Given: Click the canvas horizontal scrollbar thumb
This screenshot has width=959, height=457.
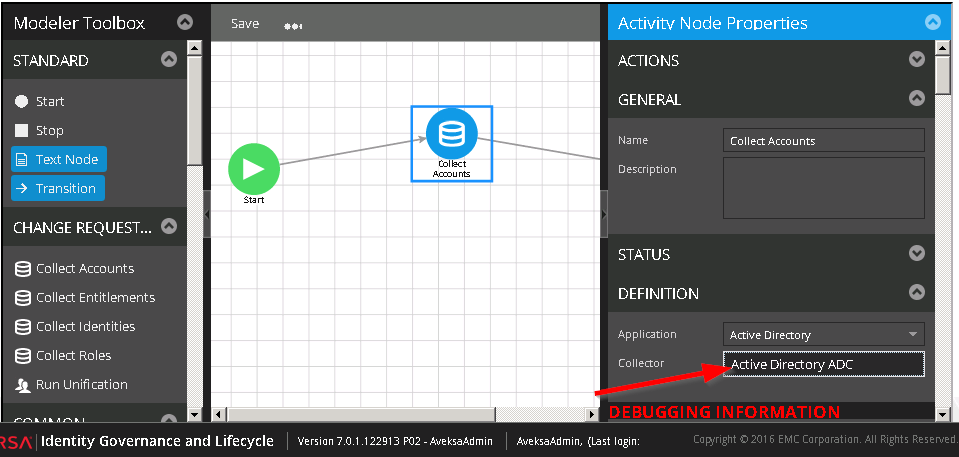Looking at the screenshot, I should [361, 415].
